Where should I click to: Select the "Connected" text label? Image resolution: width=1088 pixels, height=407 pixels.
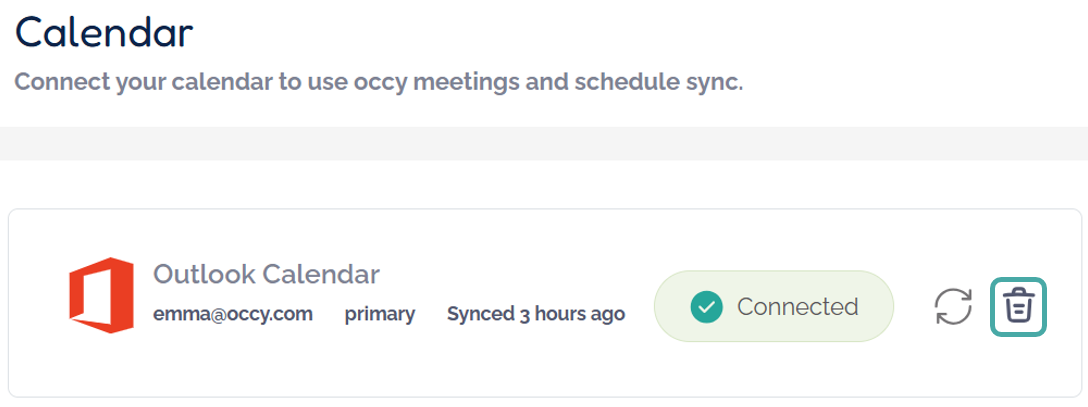[797, 307]
